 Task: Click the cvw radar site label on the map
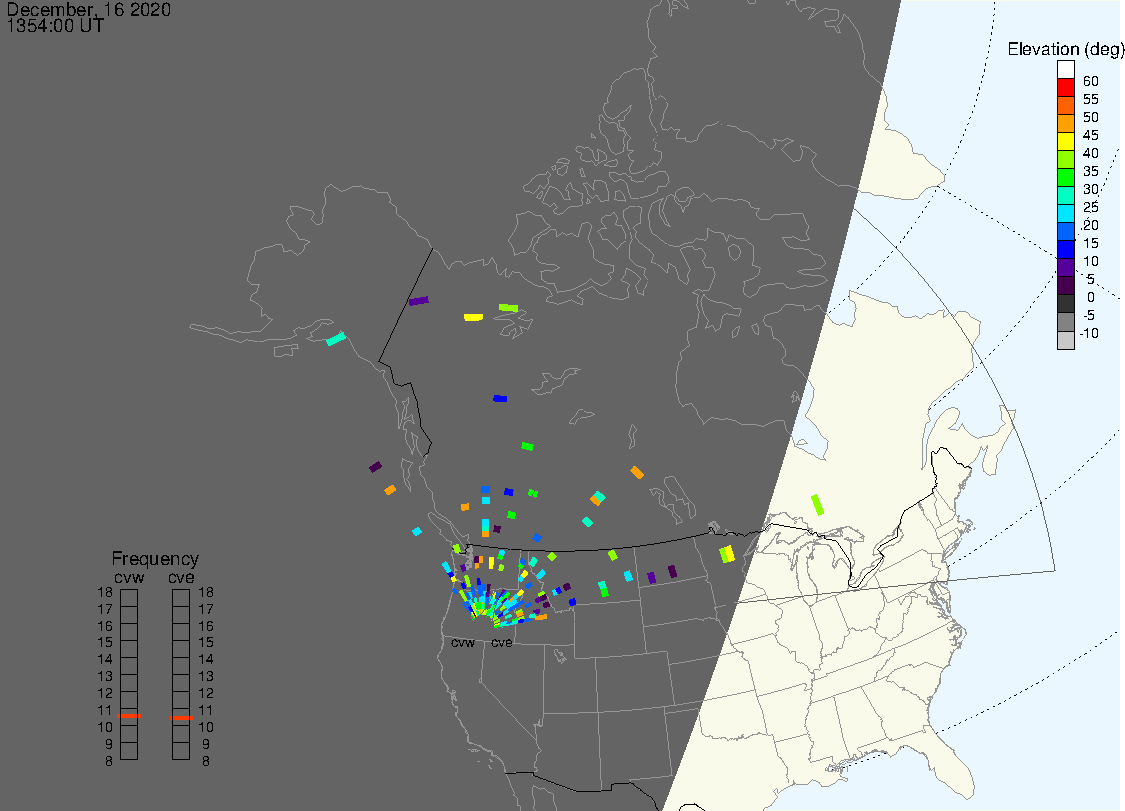click(x=463, y=642)
